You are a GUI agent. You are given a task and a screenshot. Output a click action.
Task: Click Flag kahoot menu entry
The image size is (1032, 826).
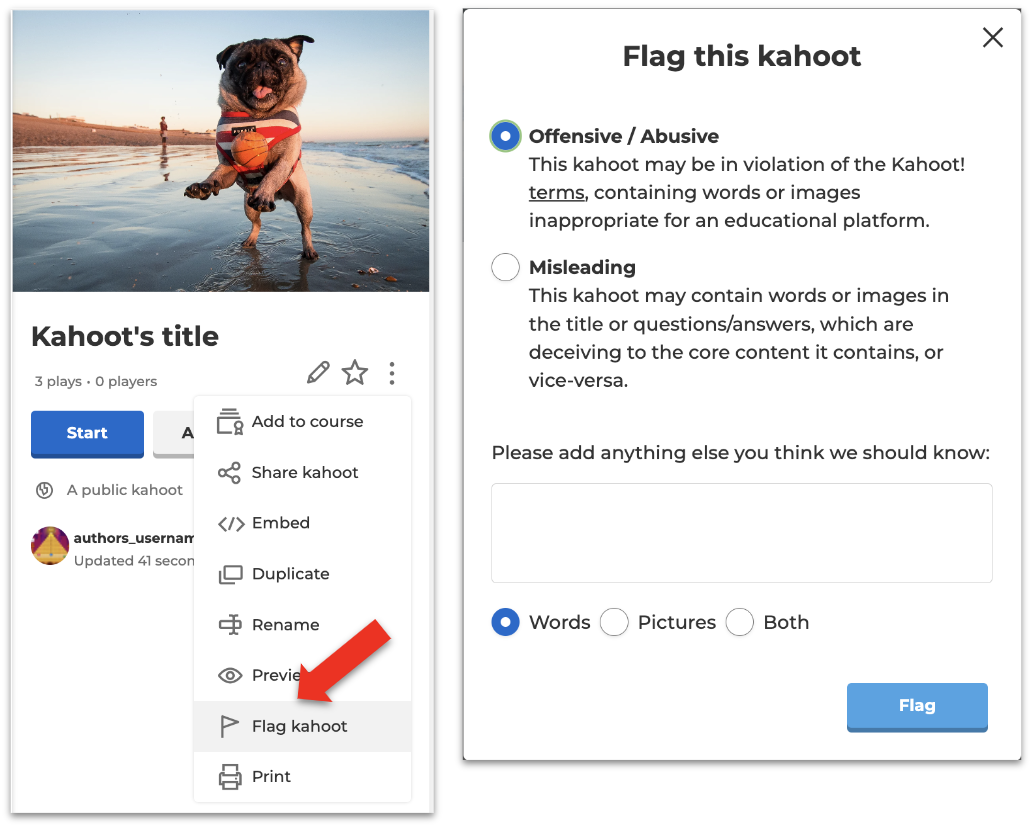(x=299, y=726)
